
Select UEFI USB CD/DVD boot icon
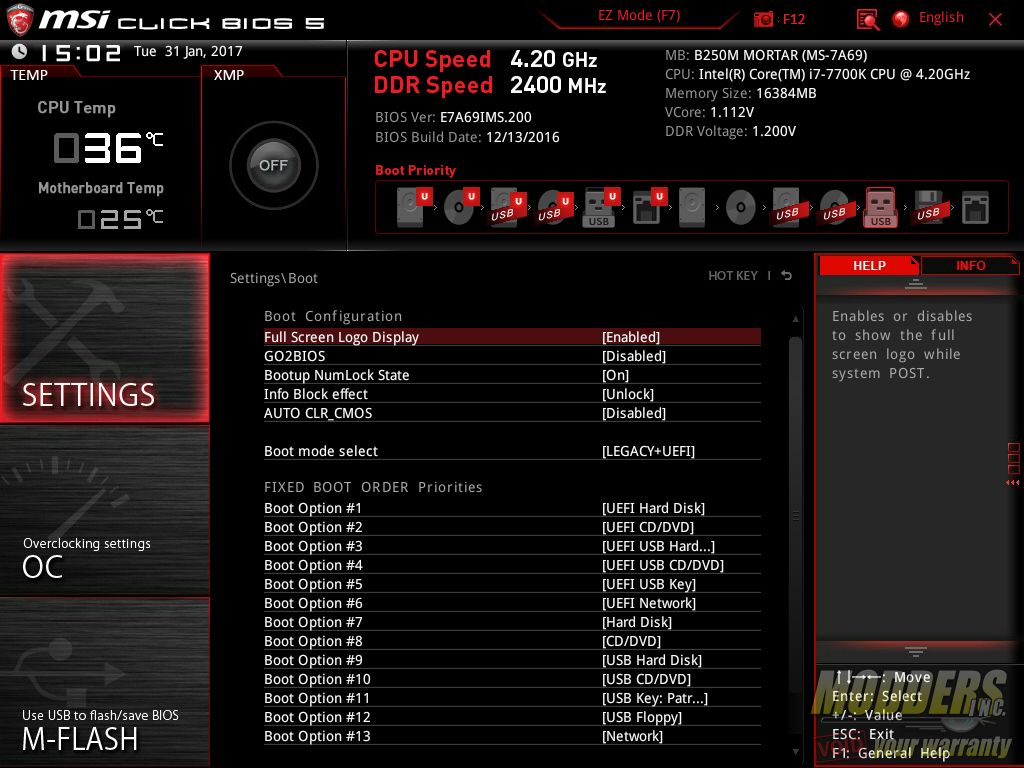pos(555,208)
